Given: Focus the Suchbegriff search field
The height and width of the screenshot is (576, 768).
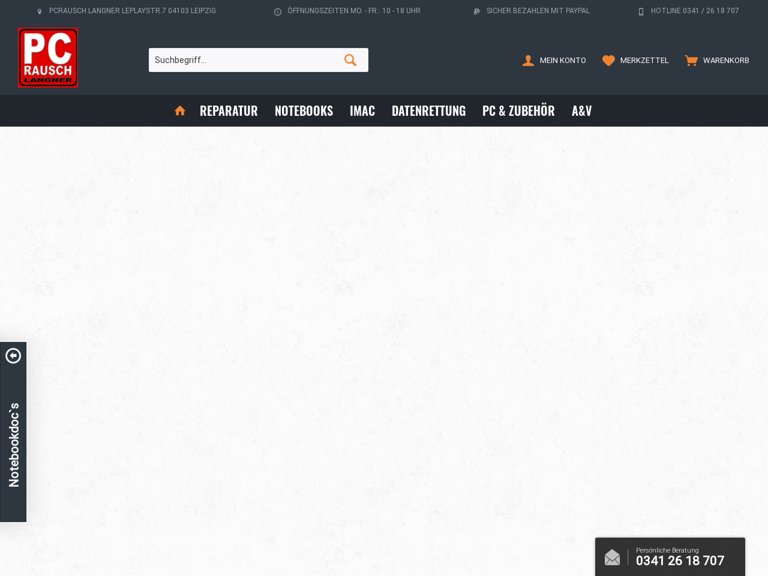Looking at the screenshot, I should click(x=259, y=60).
